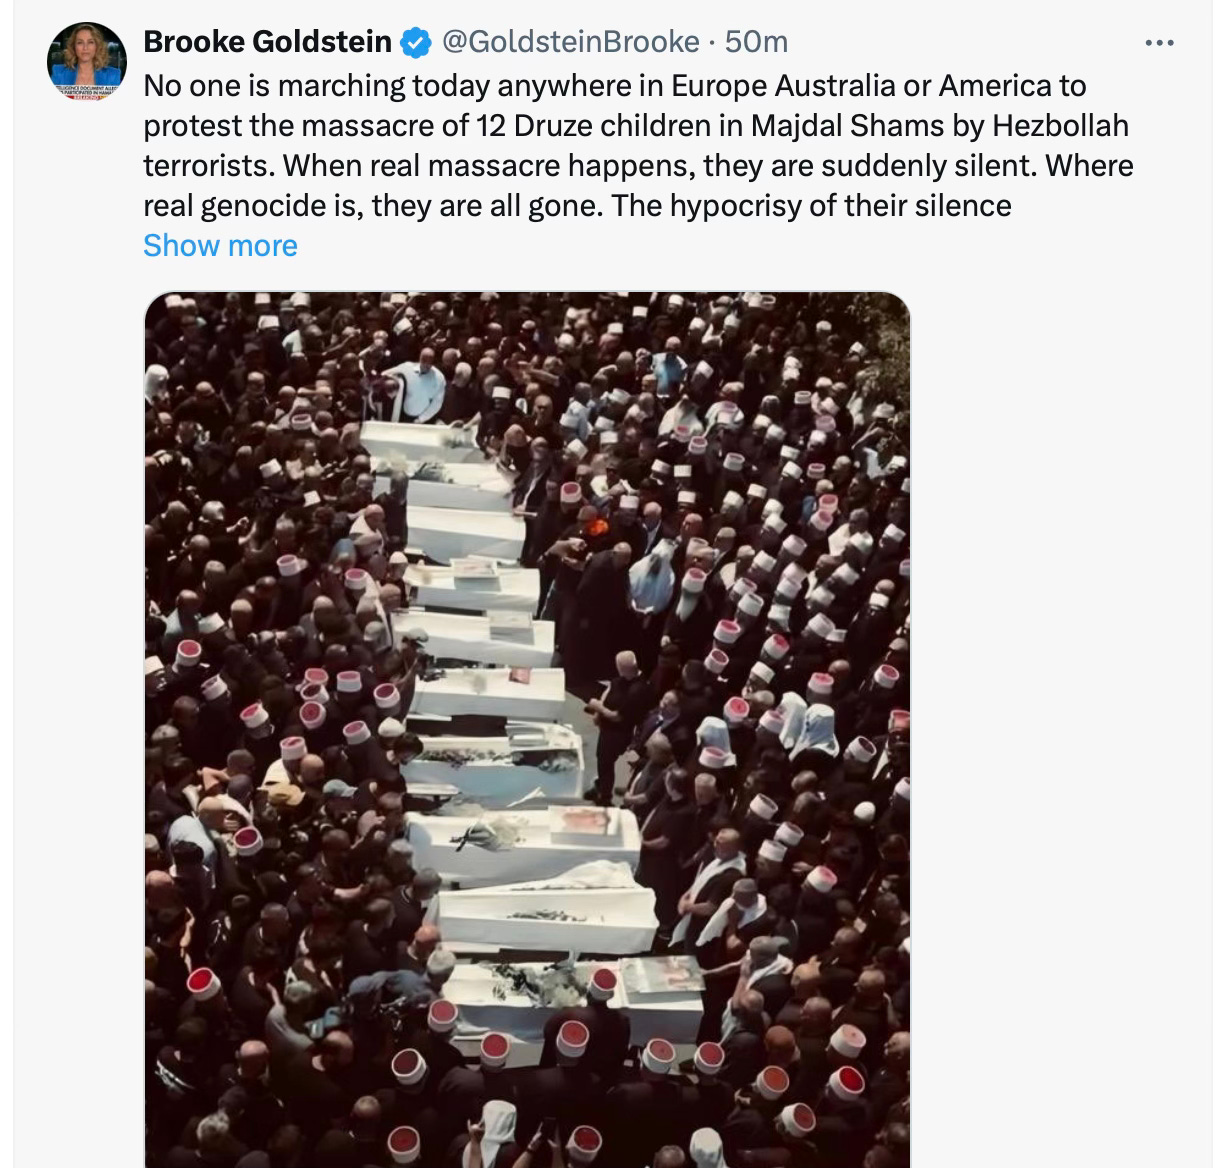
Task: Visit author page via bold name
Action: (x=268, y=41)
